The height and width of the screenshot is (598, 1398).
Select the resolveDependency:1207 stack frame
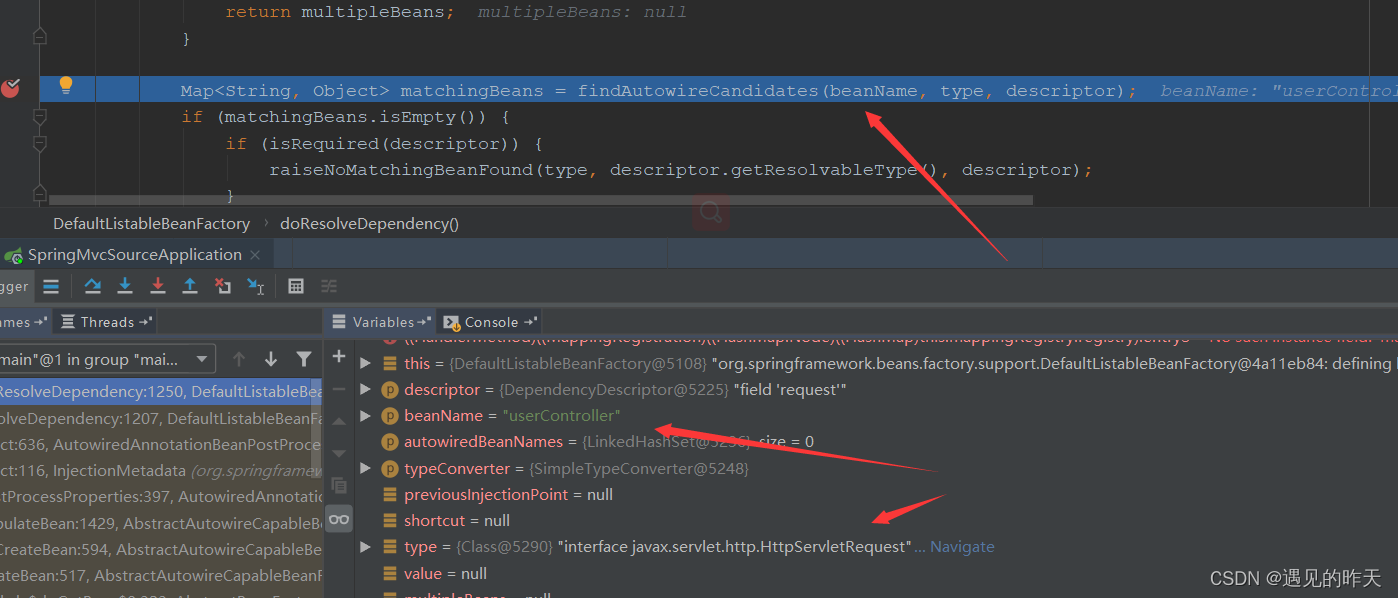[x=161, y=418]
